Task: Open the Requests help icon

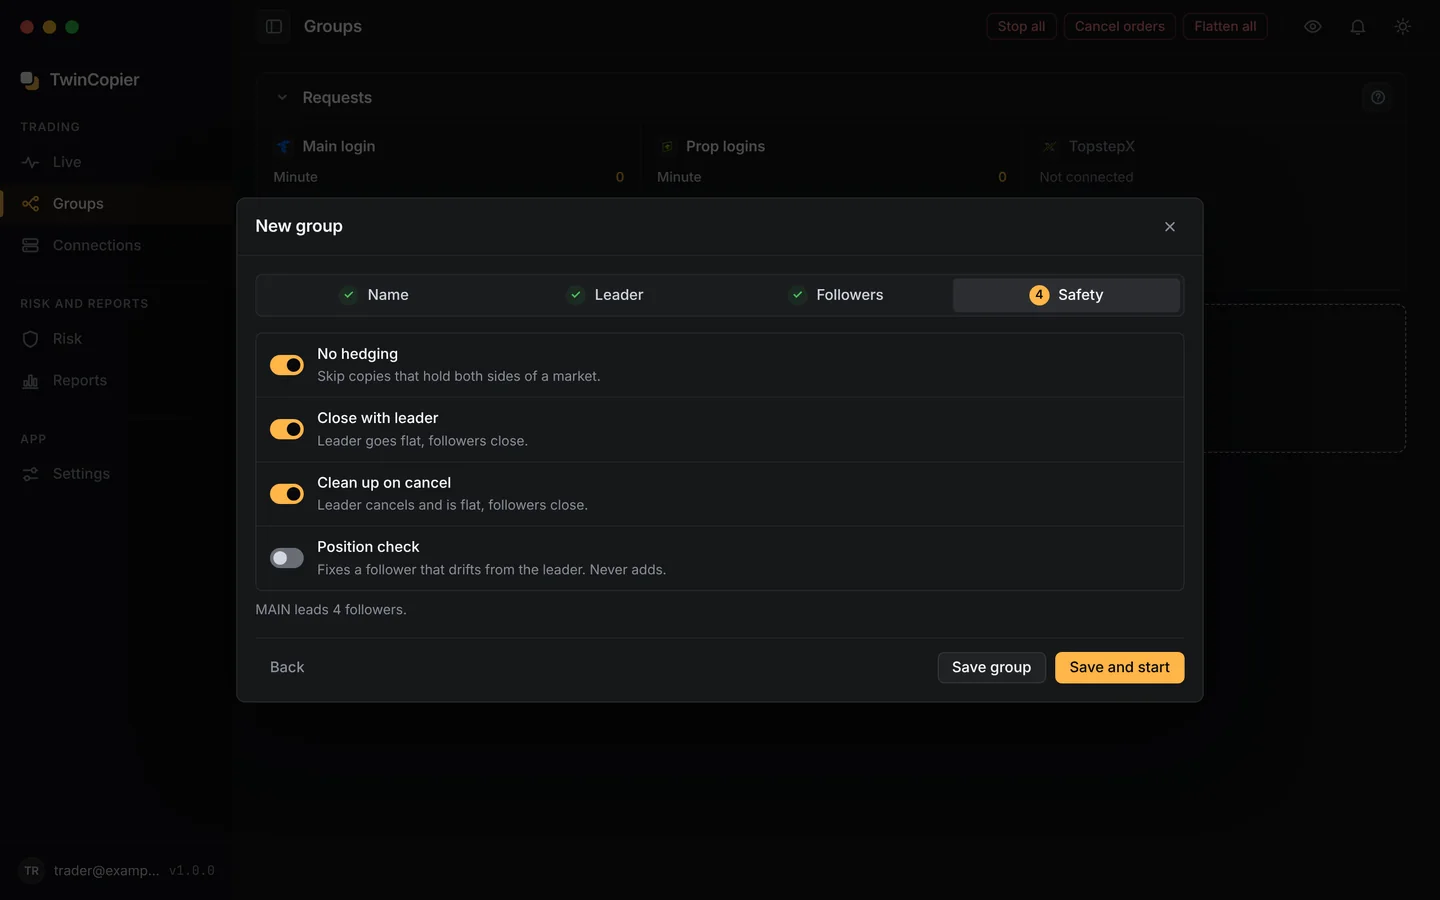Action: 1378,97
